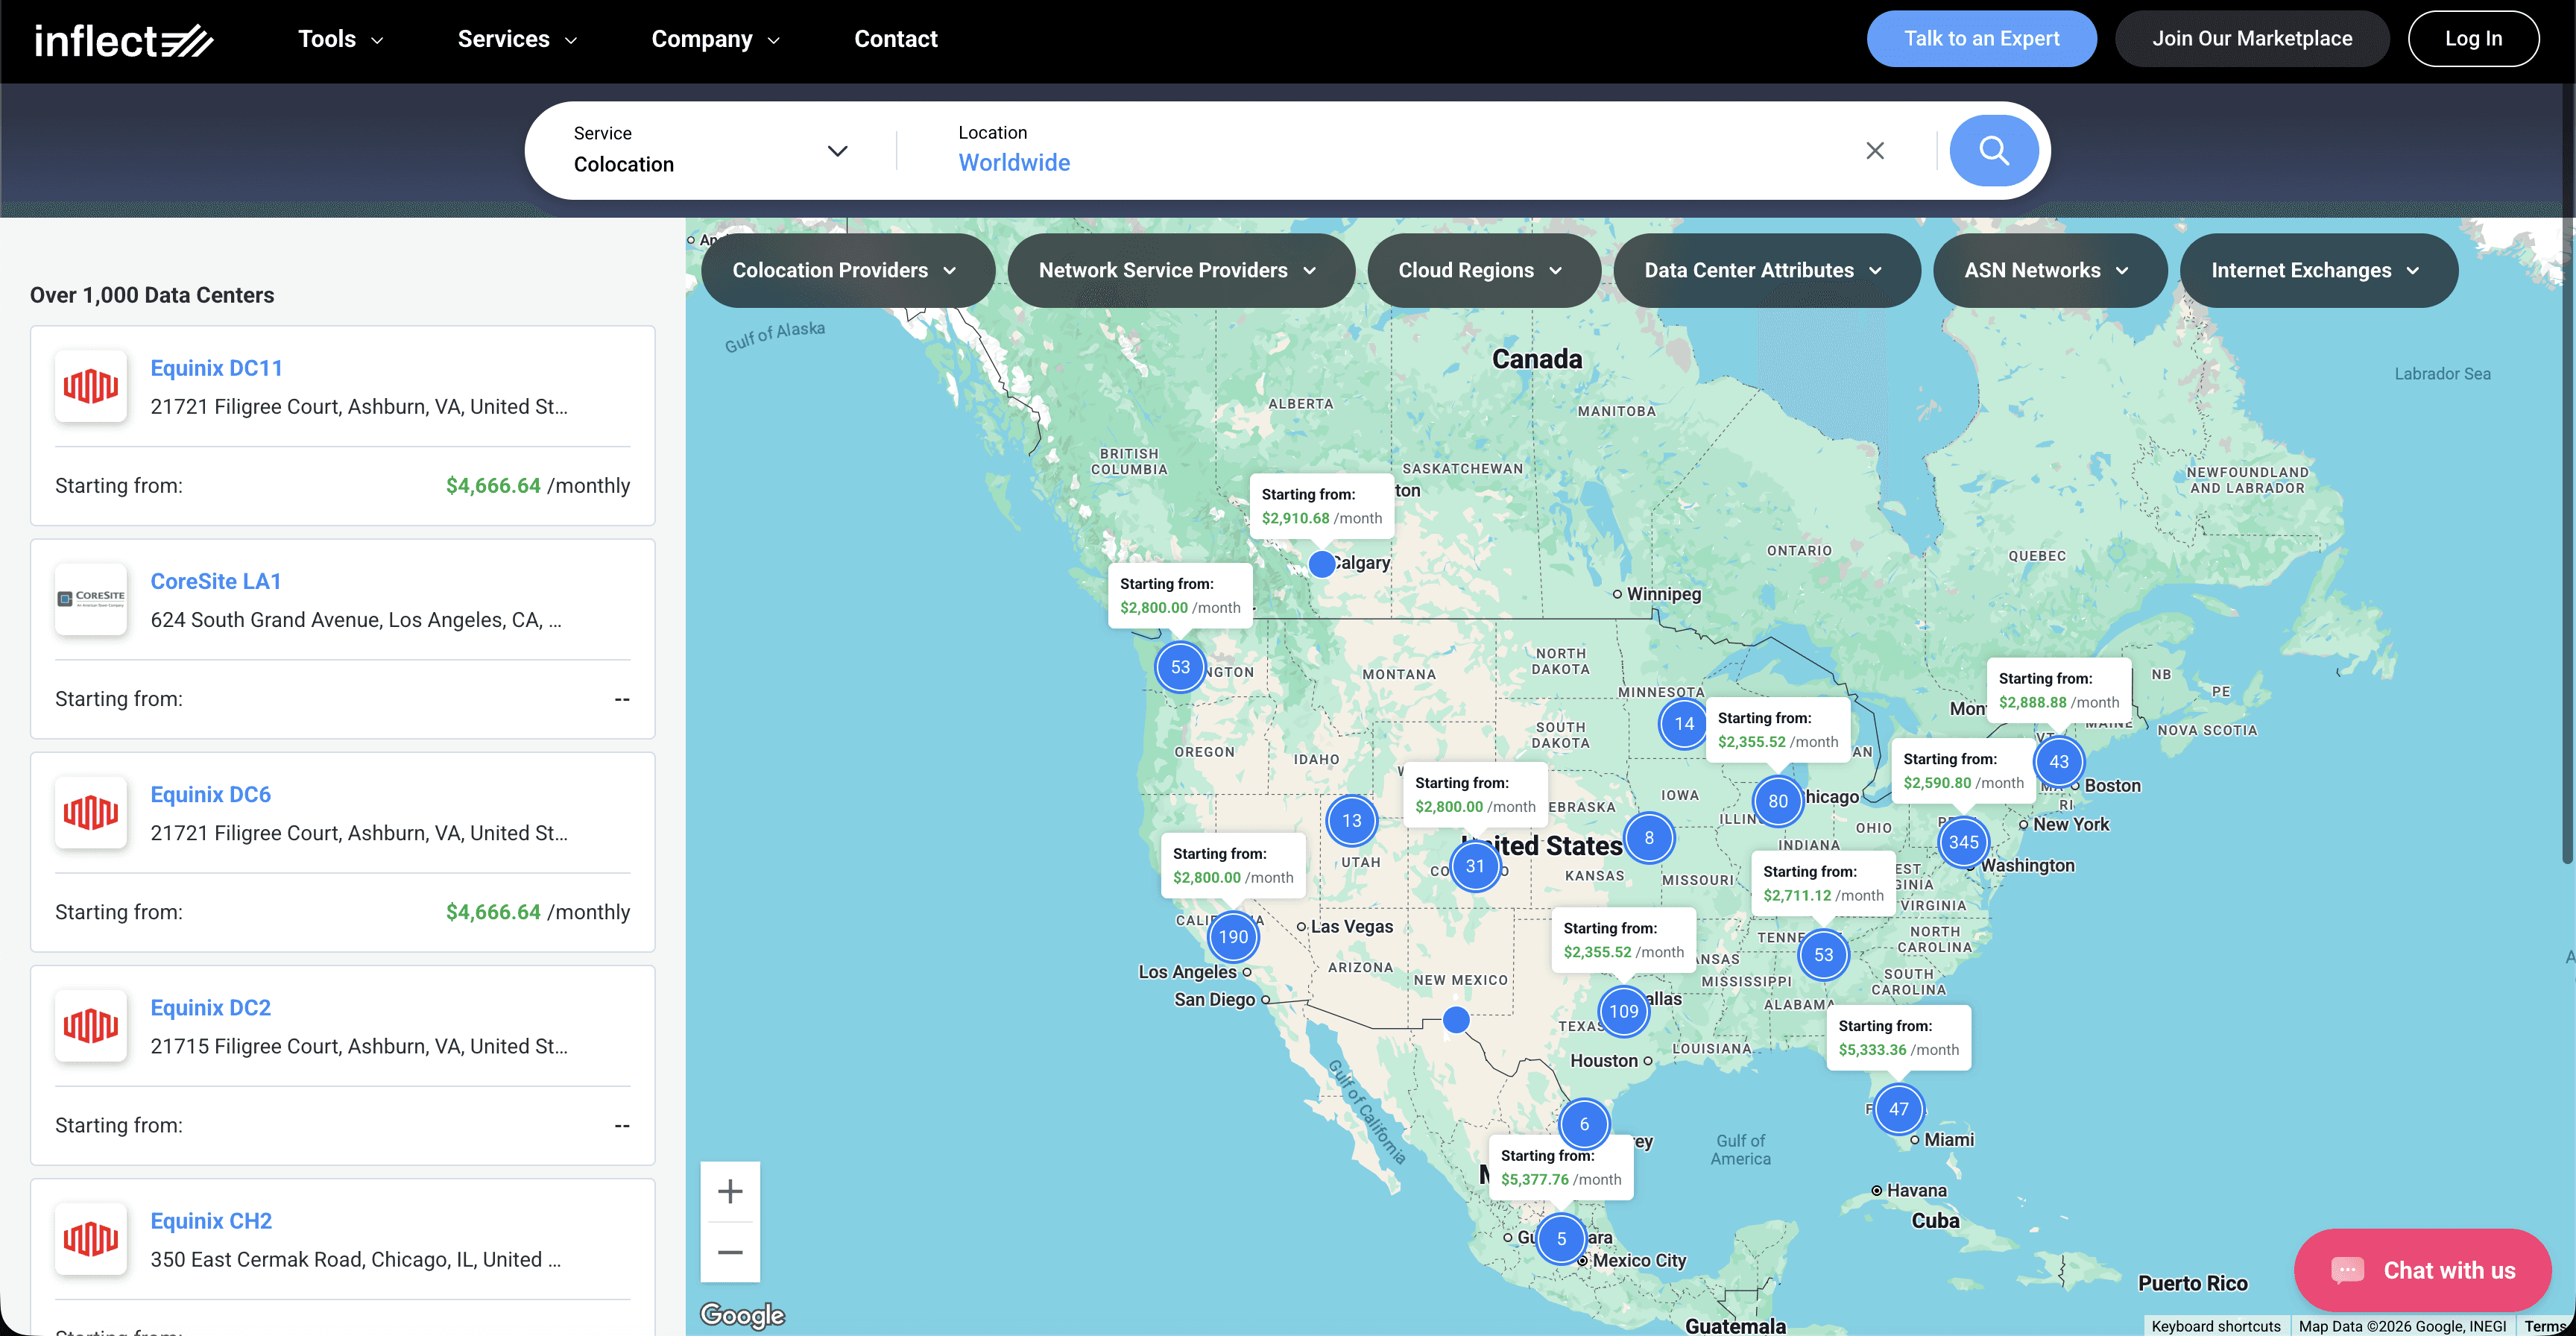Click the Equinix logo on the CH2 card
Viewport: 2576px width, 1336px height.
click(x=90, y=1239)
